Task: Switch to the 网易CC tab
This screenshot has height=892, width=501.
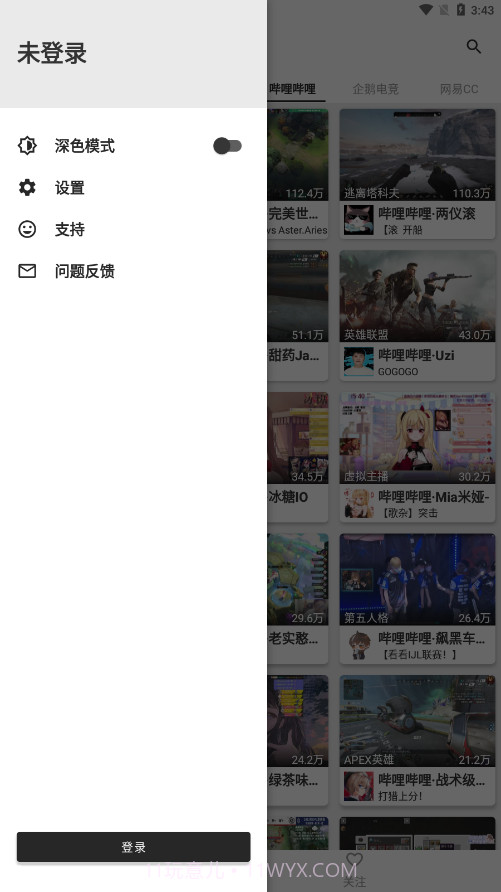Action: [459, 89]
